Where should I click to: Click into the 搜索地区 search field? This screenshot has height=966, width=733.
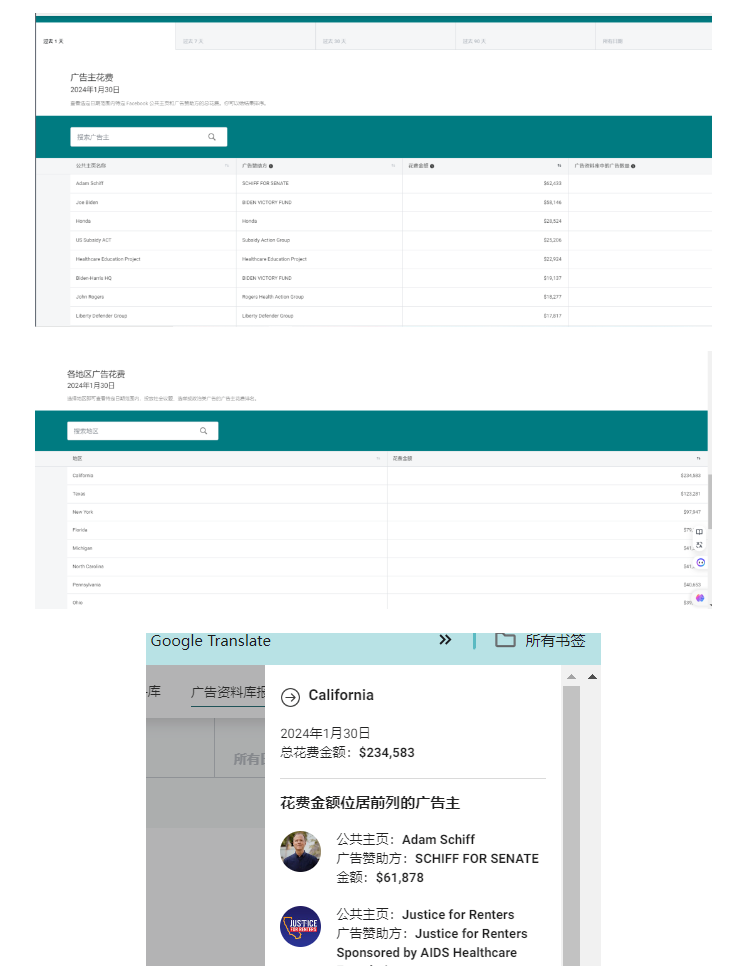pos(142,431)
